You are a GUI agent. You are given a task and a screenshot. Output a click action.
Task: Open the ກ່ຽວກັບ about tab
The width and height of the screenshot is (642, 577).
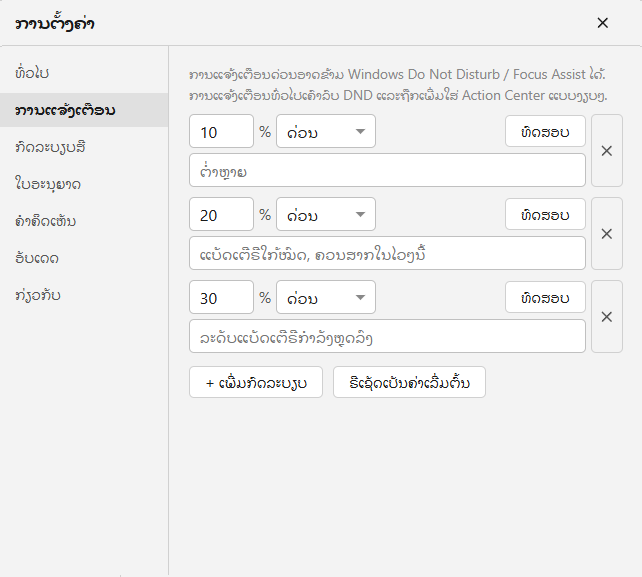[x=84, y=295]
